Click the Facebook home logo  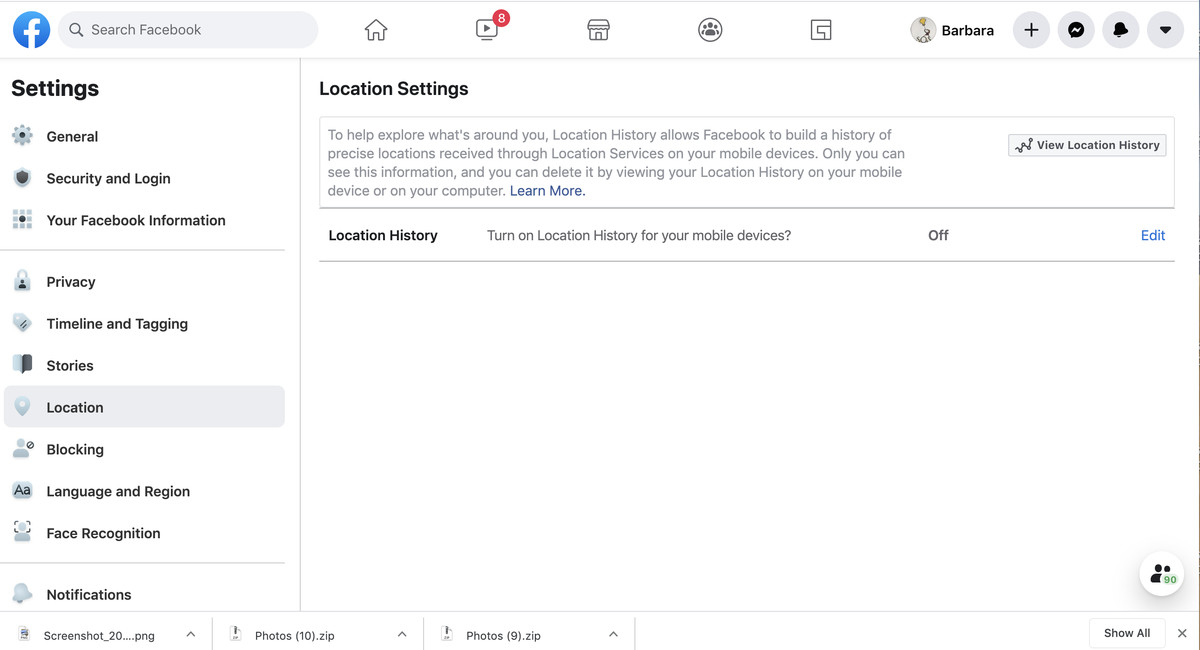[31, 29]
